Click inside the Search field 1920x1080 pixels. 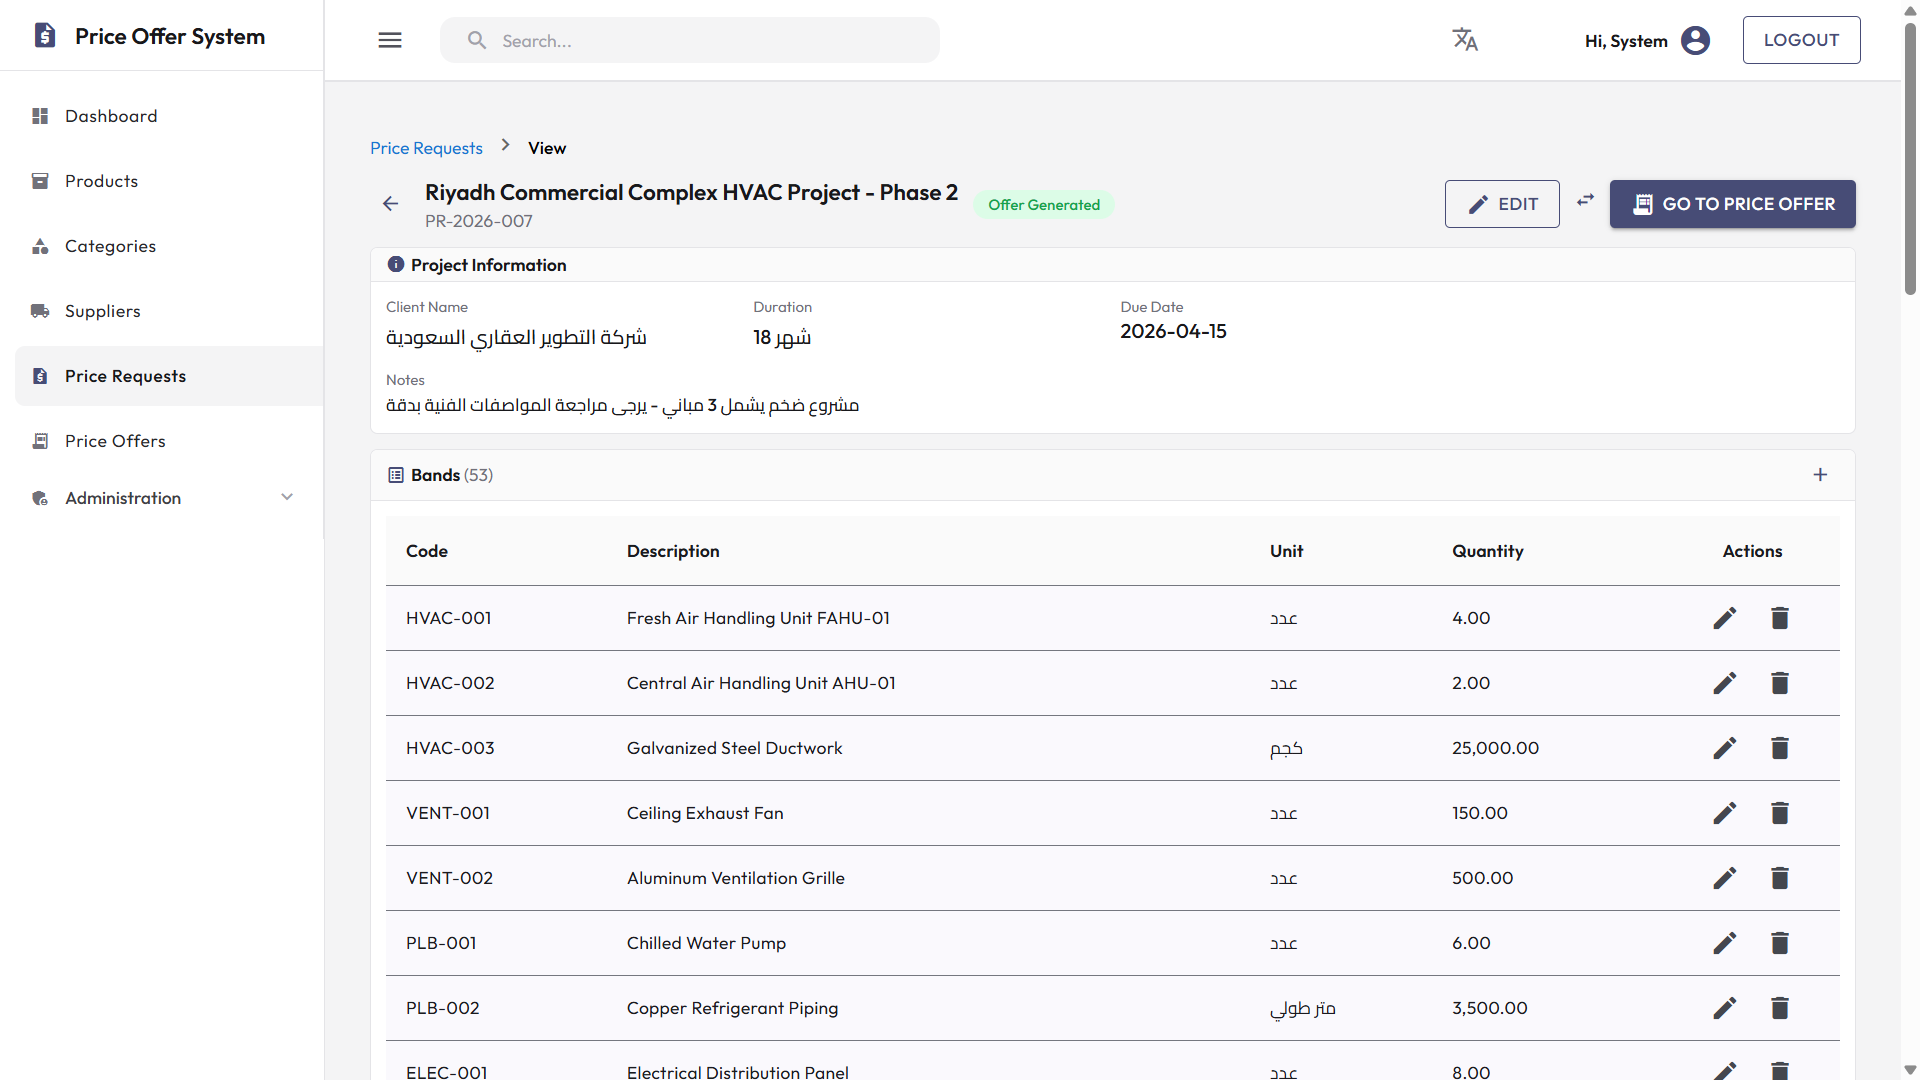tap(690, 40)
